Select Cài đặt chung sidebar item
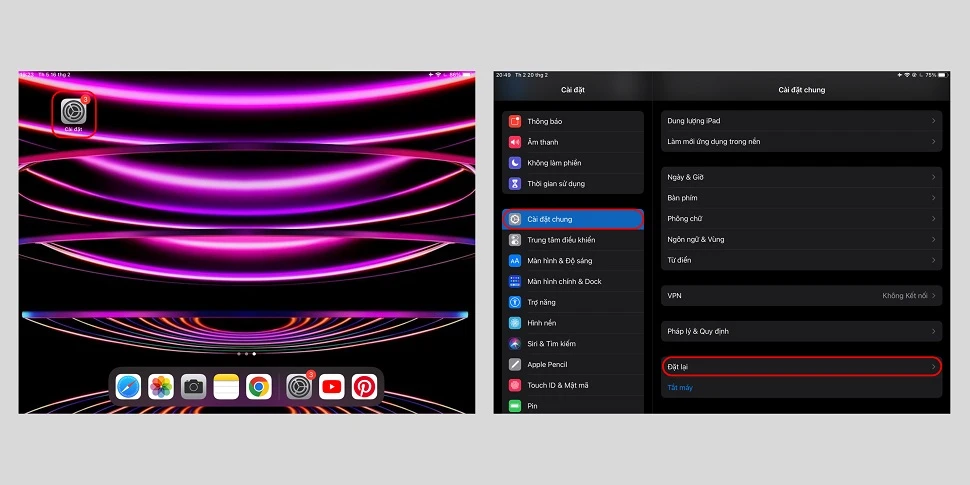Viewport: 970px width, 485px height. coord(573,219)
